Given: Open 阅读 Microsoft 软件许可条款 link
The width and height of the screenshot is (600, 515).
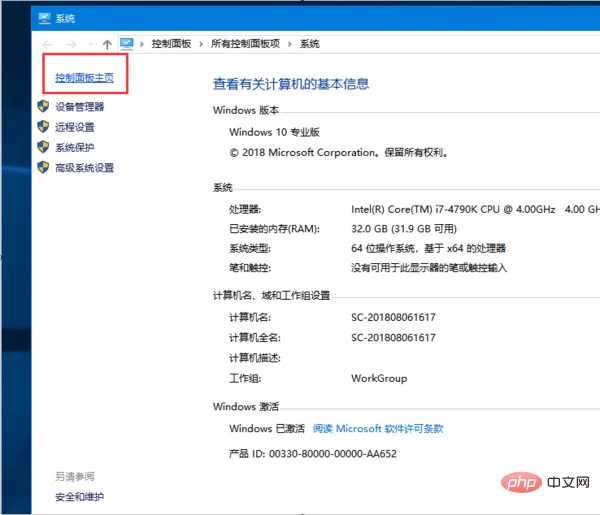Looking at the screenshot, I should tap(378, 429).
